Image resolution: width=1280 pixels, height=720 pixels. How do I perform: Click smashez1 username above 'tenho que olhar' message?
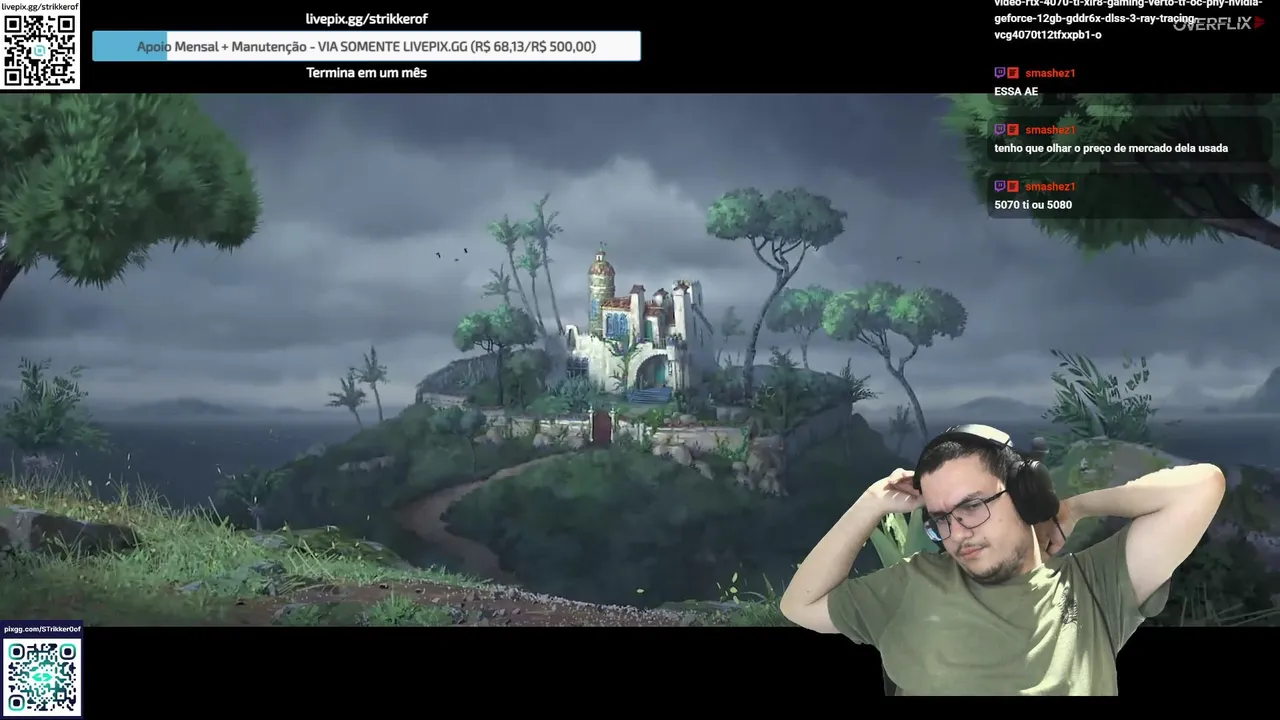1050,130
